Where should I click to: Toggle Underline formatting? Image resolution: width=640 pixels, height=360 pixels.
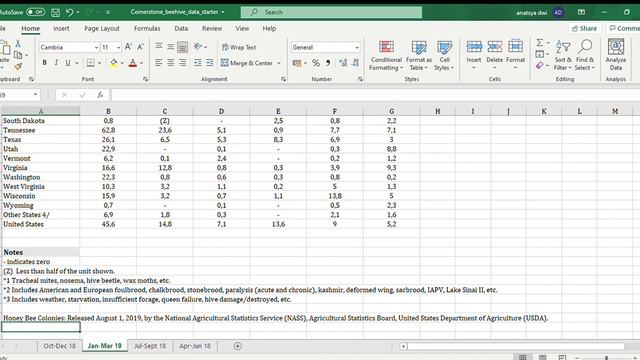[68, 63]
